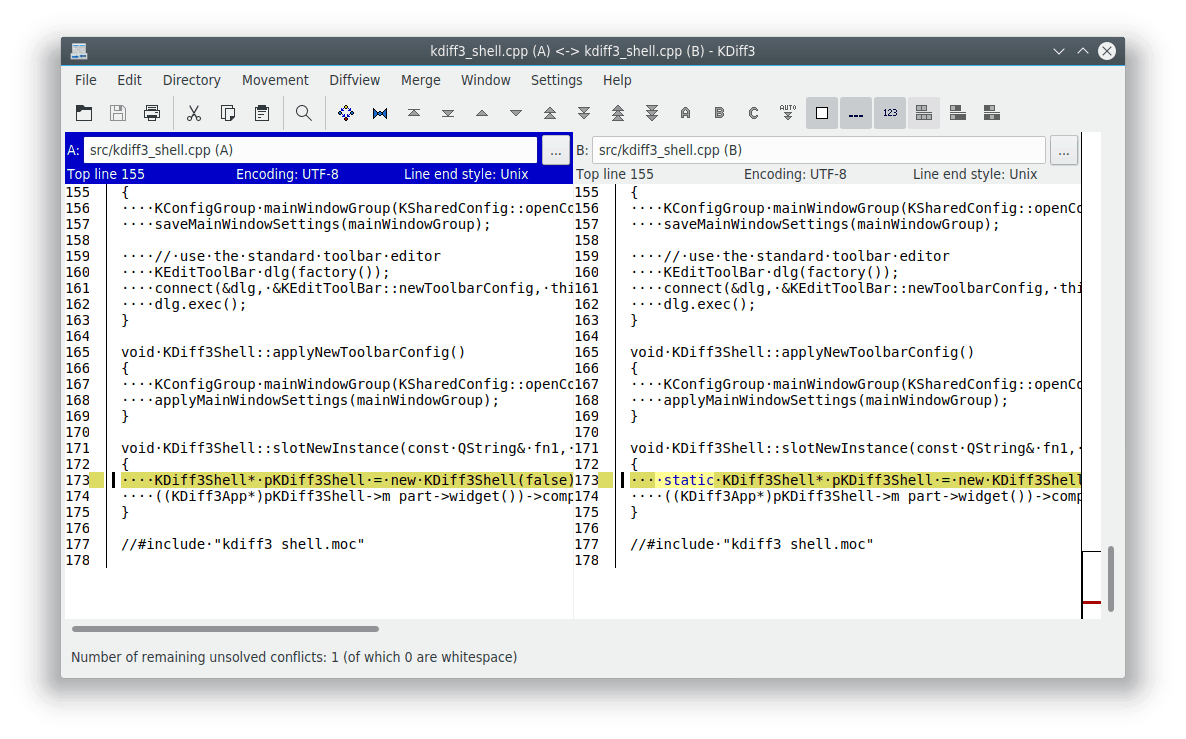Toggle auto-advance to next conflict button
This screenshot has width=1186, height=739.
tap(787, 113)
